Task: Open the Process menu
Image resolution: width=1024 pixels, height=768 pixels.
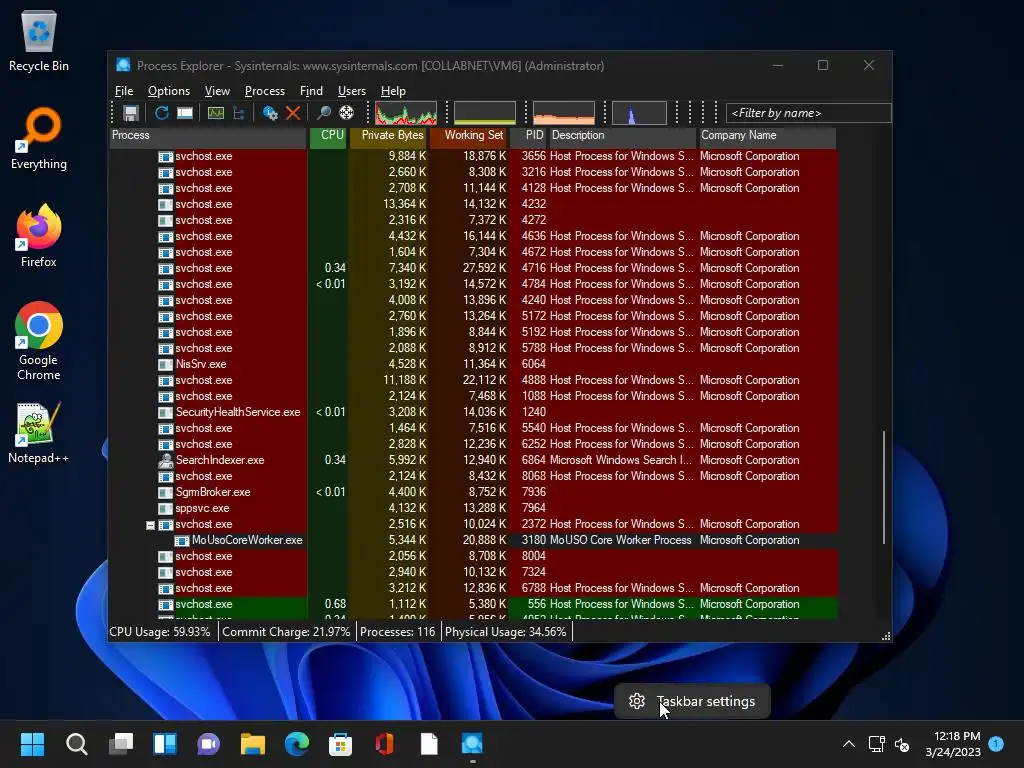Action: pyautogui.click(x=264, y=91)
